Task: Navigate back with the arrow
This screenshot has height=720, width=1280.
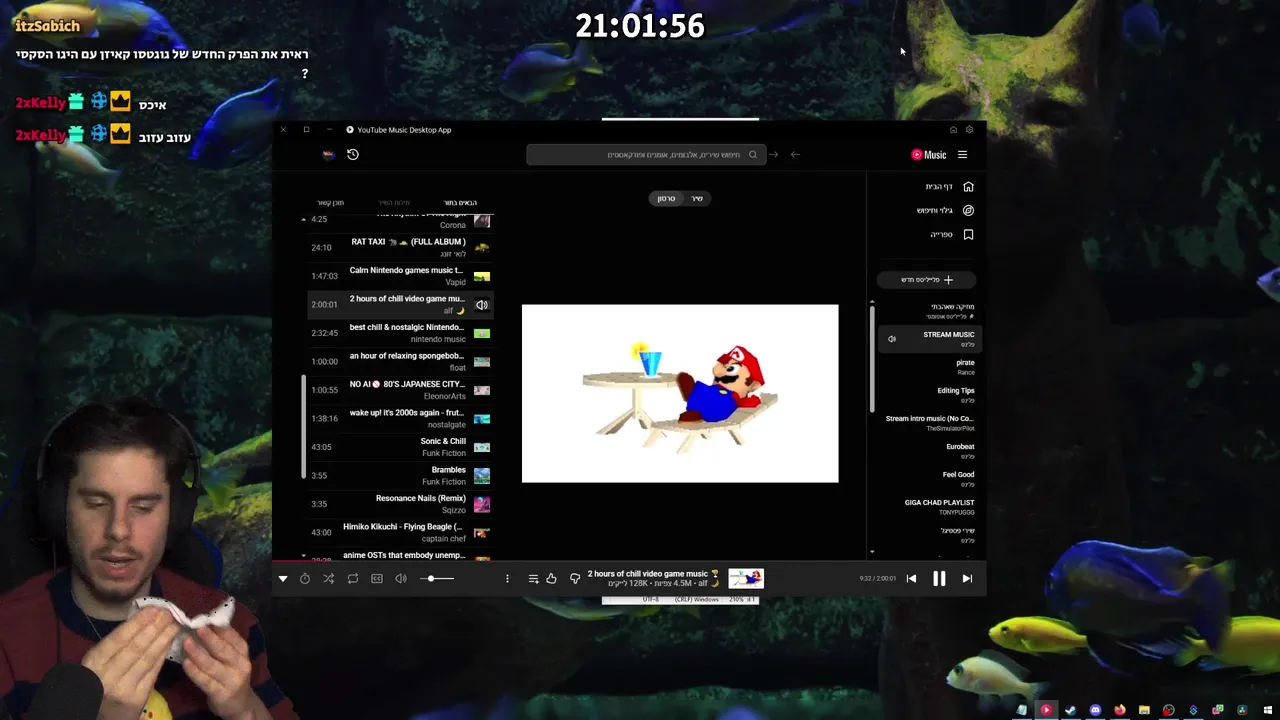Action: click(x=795, y=154)
